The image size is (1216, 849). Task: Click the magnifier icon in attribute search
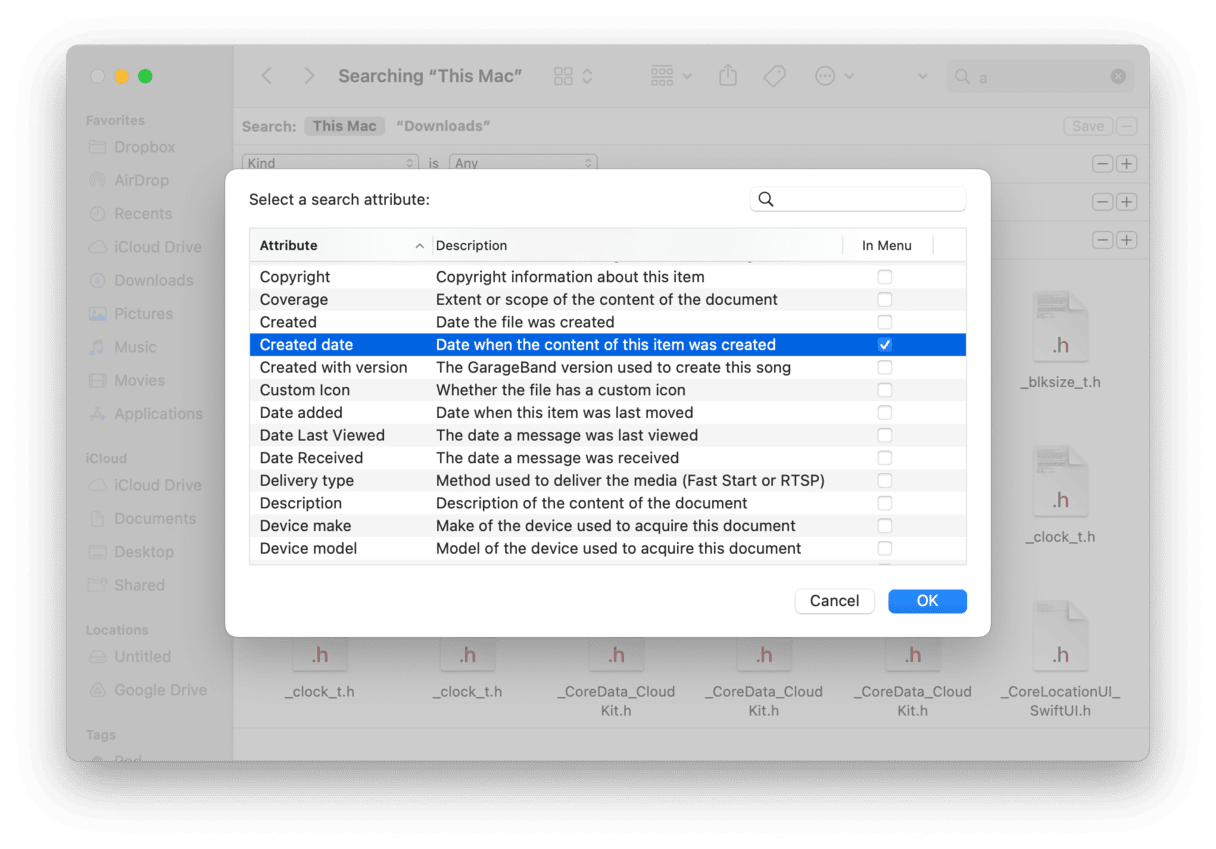click(766, 199)
